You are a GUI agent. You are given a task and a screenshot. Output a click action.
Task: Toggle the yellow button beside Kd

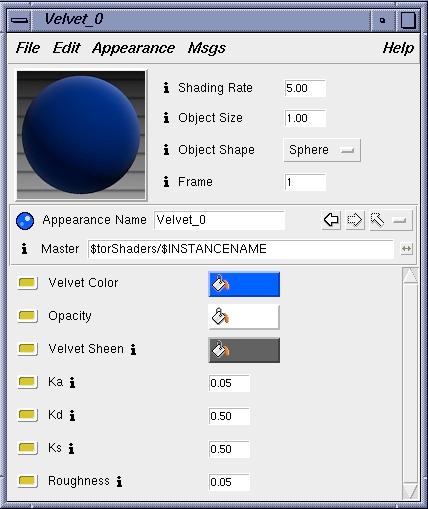[x=27, y=415]
